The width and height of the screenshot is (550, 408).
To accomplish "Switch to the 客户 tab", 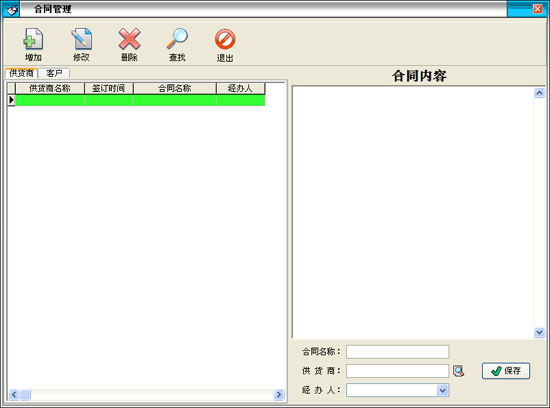I will 54,73.
